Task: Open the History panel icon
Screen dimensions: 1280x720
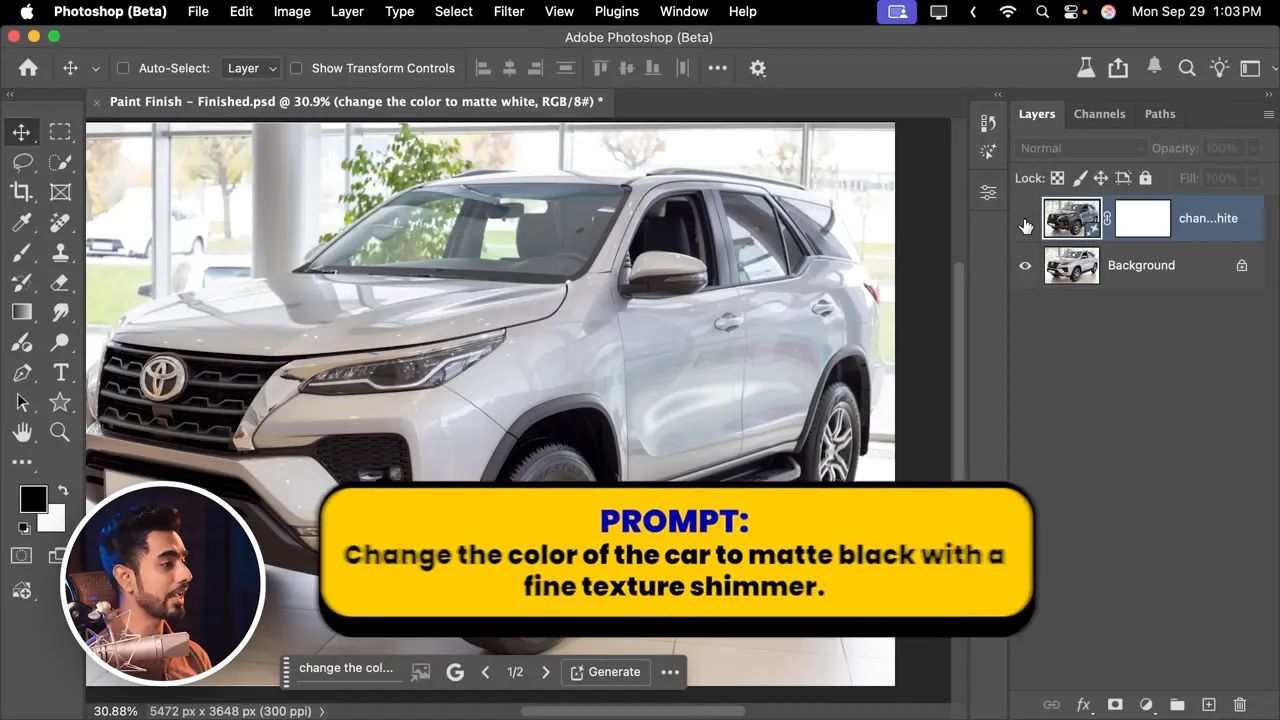Action: pos(988,122)
